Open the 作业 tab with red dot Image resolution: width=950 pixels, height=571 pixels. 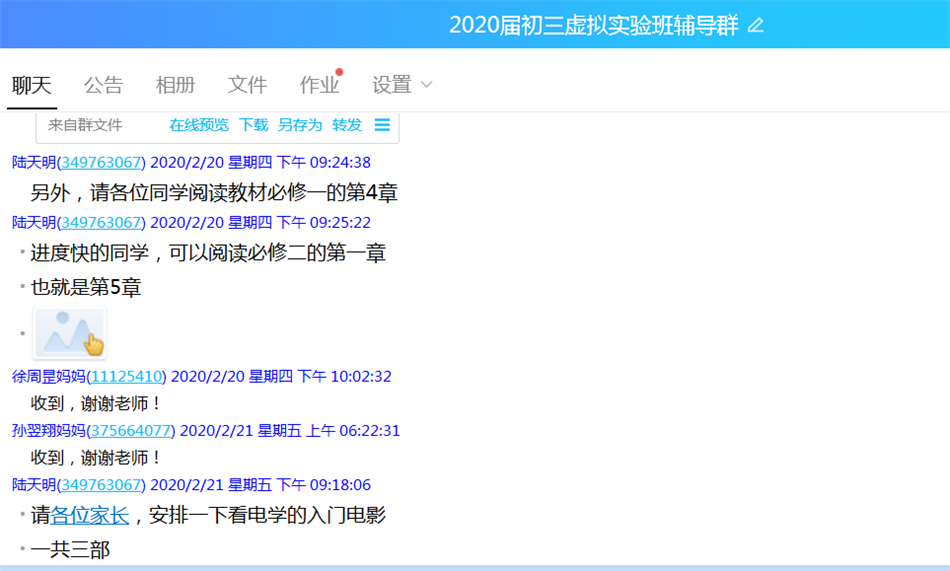coord(319,85)
